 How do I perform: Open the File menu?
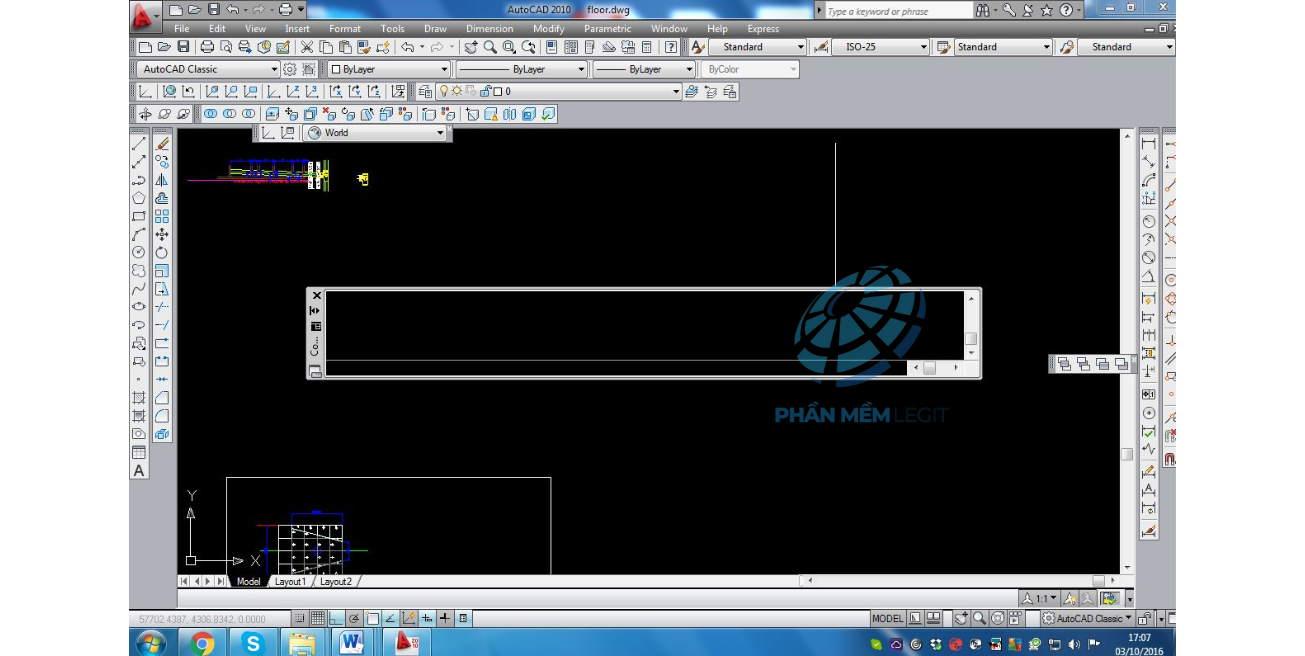[181, 29]
